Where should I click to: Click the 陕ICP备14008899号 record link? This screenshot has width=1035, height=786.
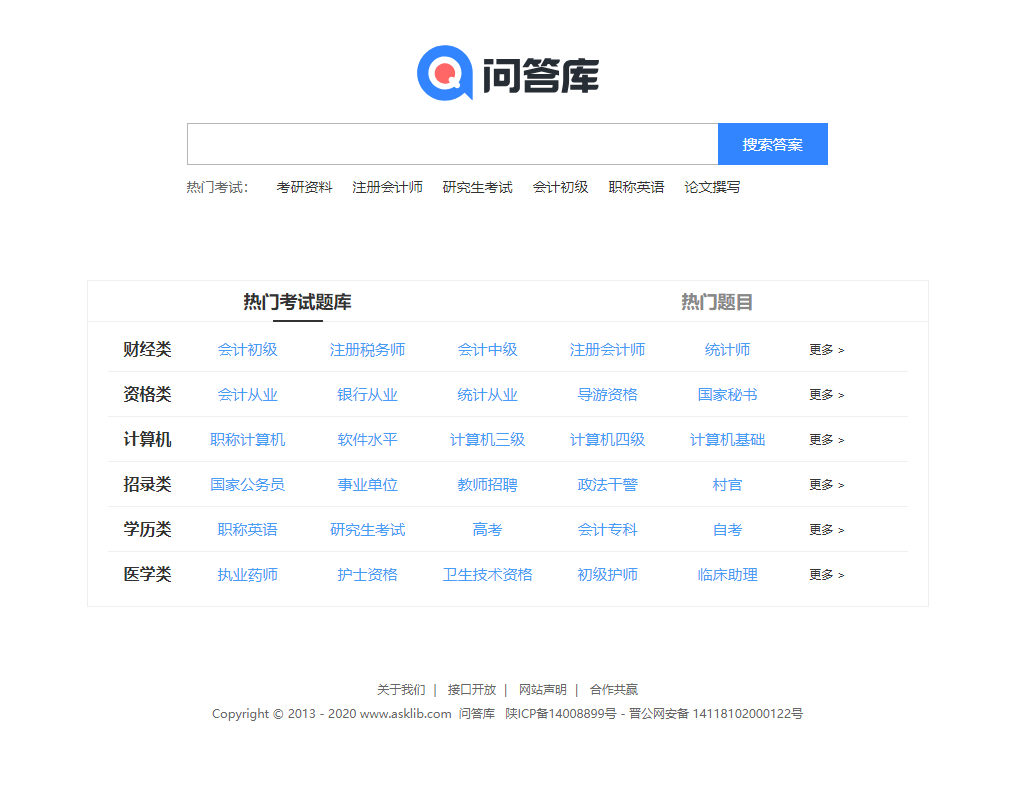click(561, 713)
